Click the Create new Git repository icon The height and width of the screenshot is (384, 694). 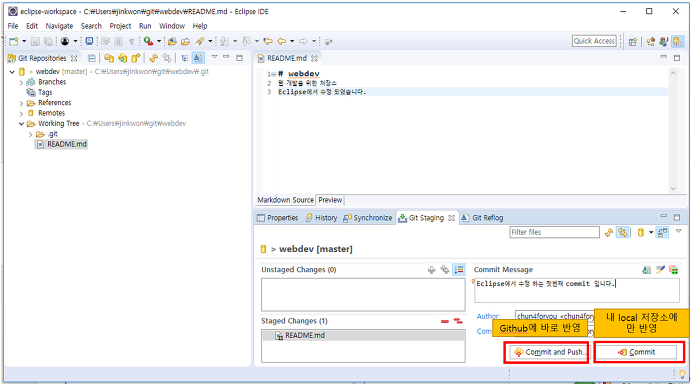tap(136, 58)
